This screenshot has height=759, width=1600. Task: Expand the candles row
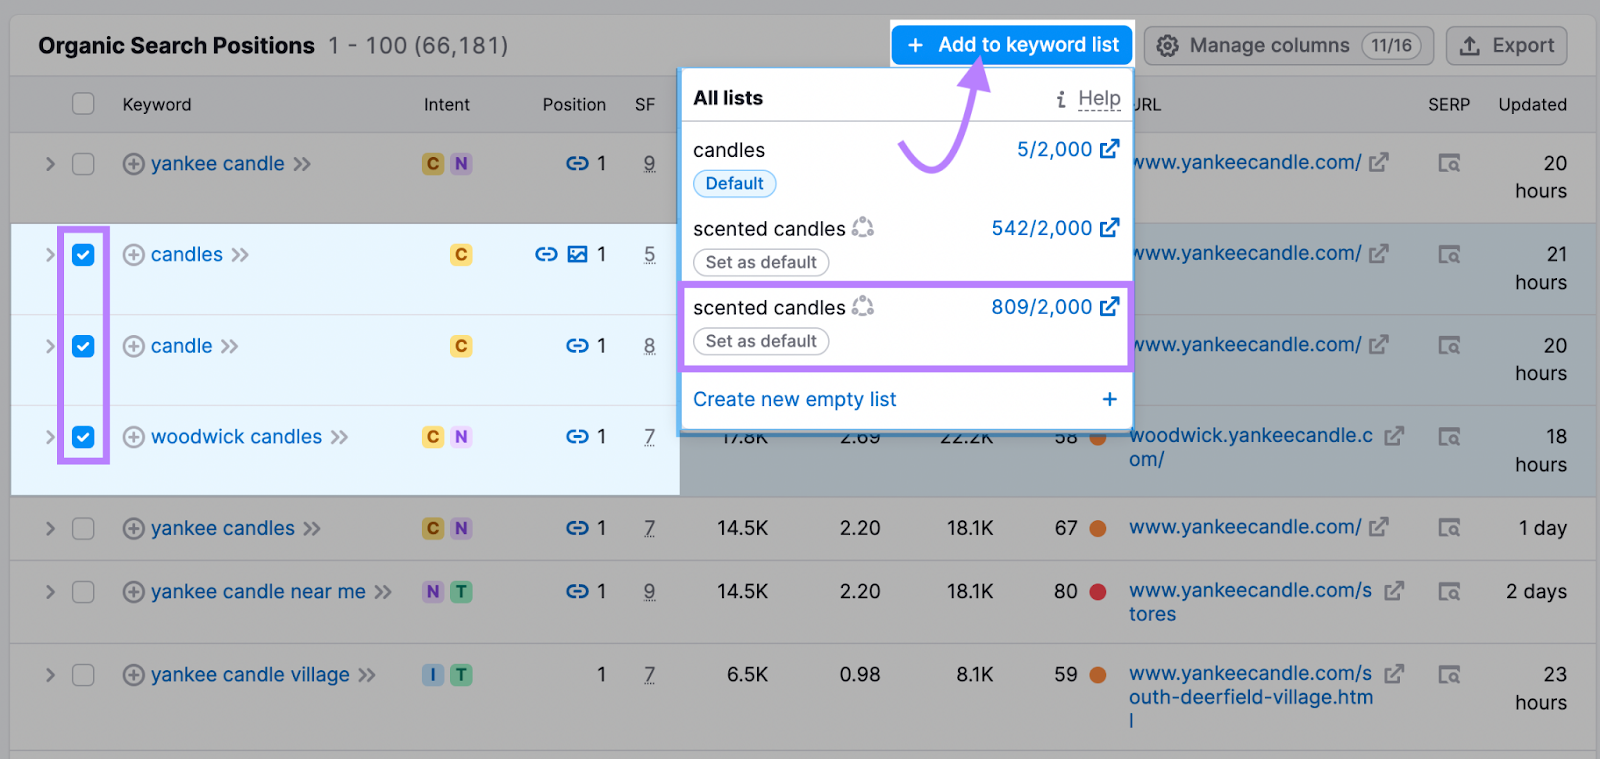pyautogui.click(x=50, y=255)
